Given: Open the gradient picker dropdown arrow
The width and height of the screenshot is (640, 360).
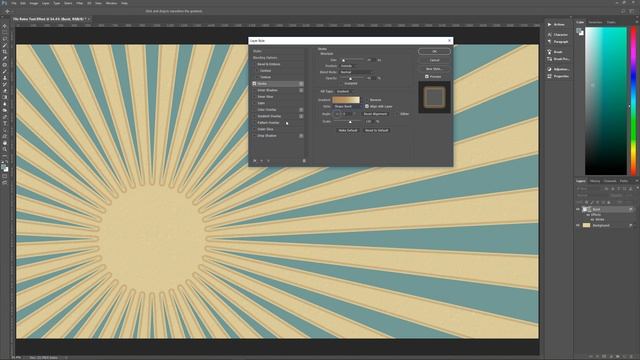Looking at the screenshot, I should [362, 100].
